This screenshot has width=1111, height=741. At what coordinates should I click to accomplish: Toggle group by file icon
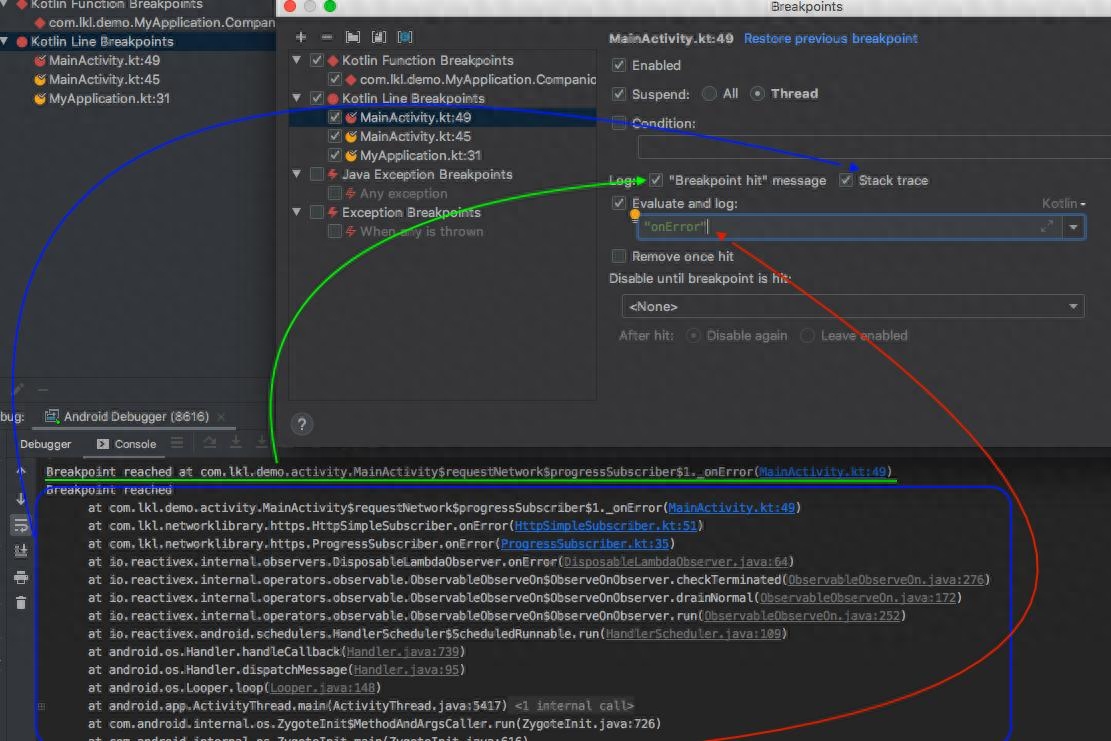pyautogui.click(x=379, y=37)
